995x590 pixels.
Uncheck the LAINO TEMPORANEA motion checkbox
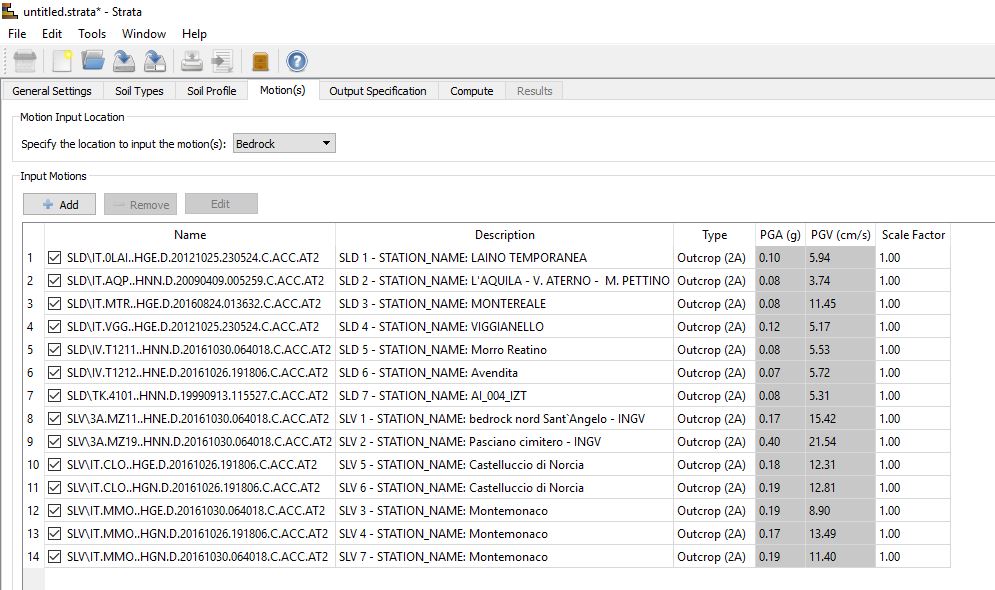click(54, 258)
